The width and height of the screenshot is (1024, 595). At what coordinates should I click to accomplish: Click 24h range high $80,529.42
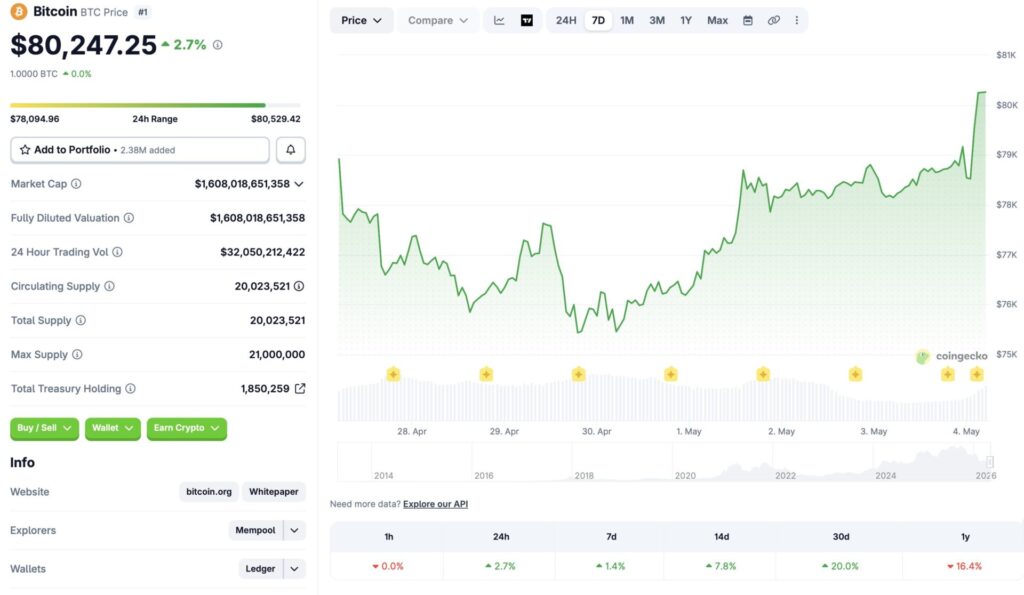(276, 119)
